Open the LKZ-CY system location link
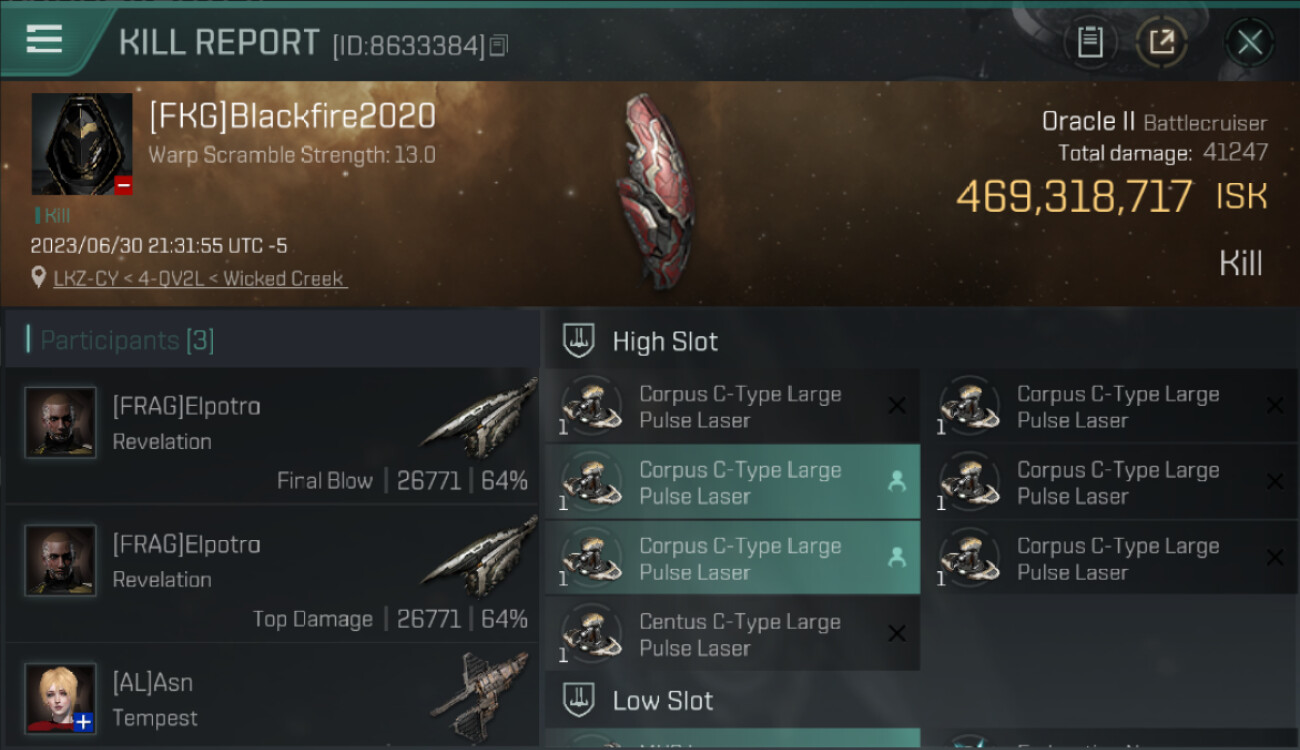 pyautogui.click(x=200, y=279)
